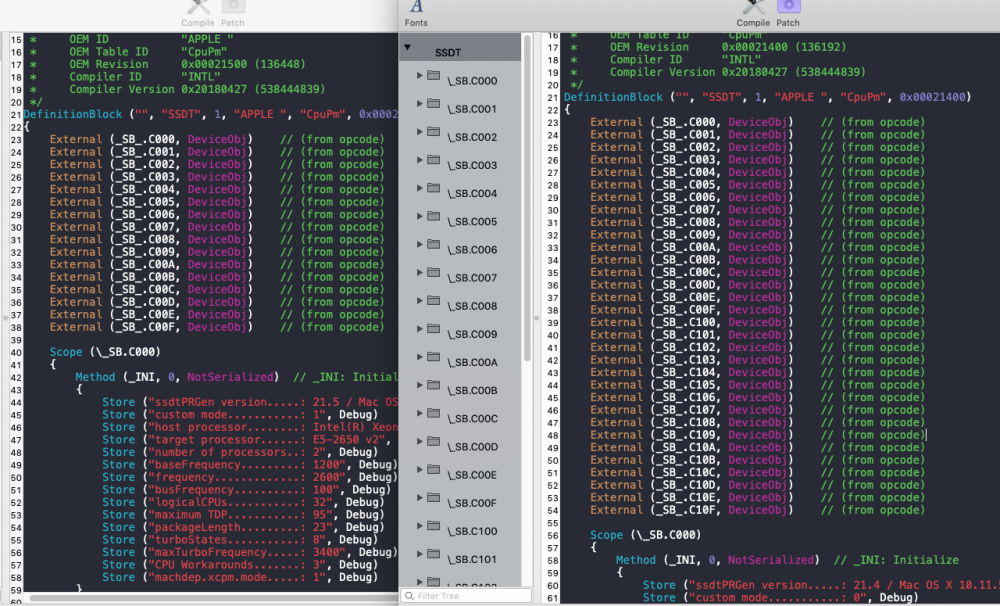
Task: Select the \_SB.C101 tree label
Action: 472,559
